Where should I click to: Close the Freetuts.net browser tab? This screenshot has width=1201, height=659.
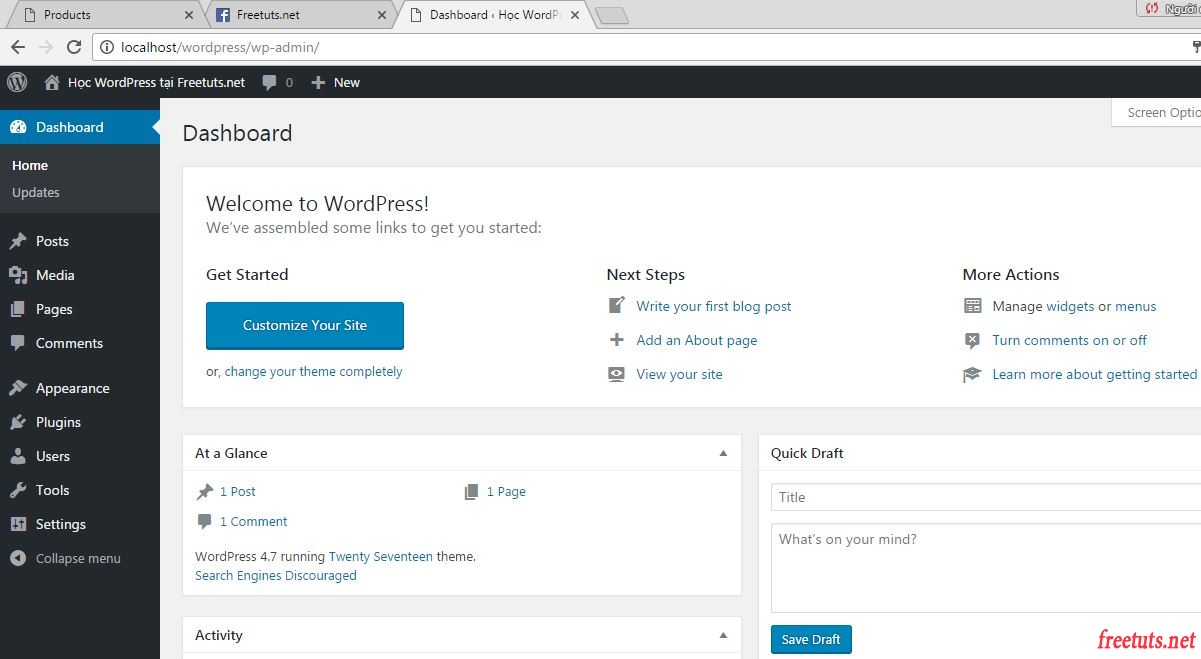(x=381, y=15)
